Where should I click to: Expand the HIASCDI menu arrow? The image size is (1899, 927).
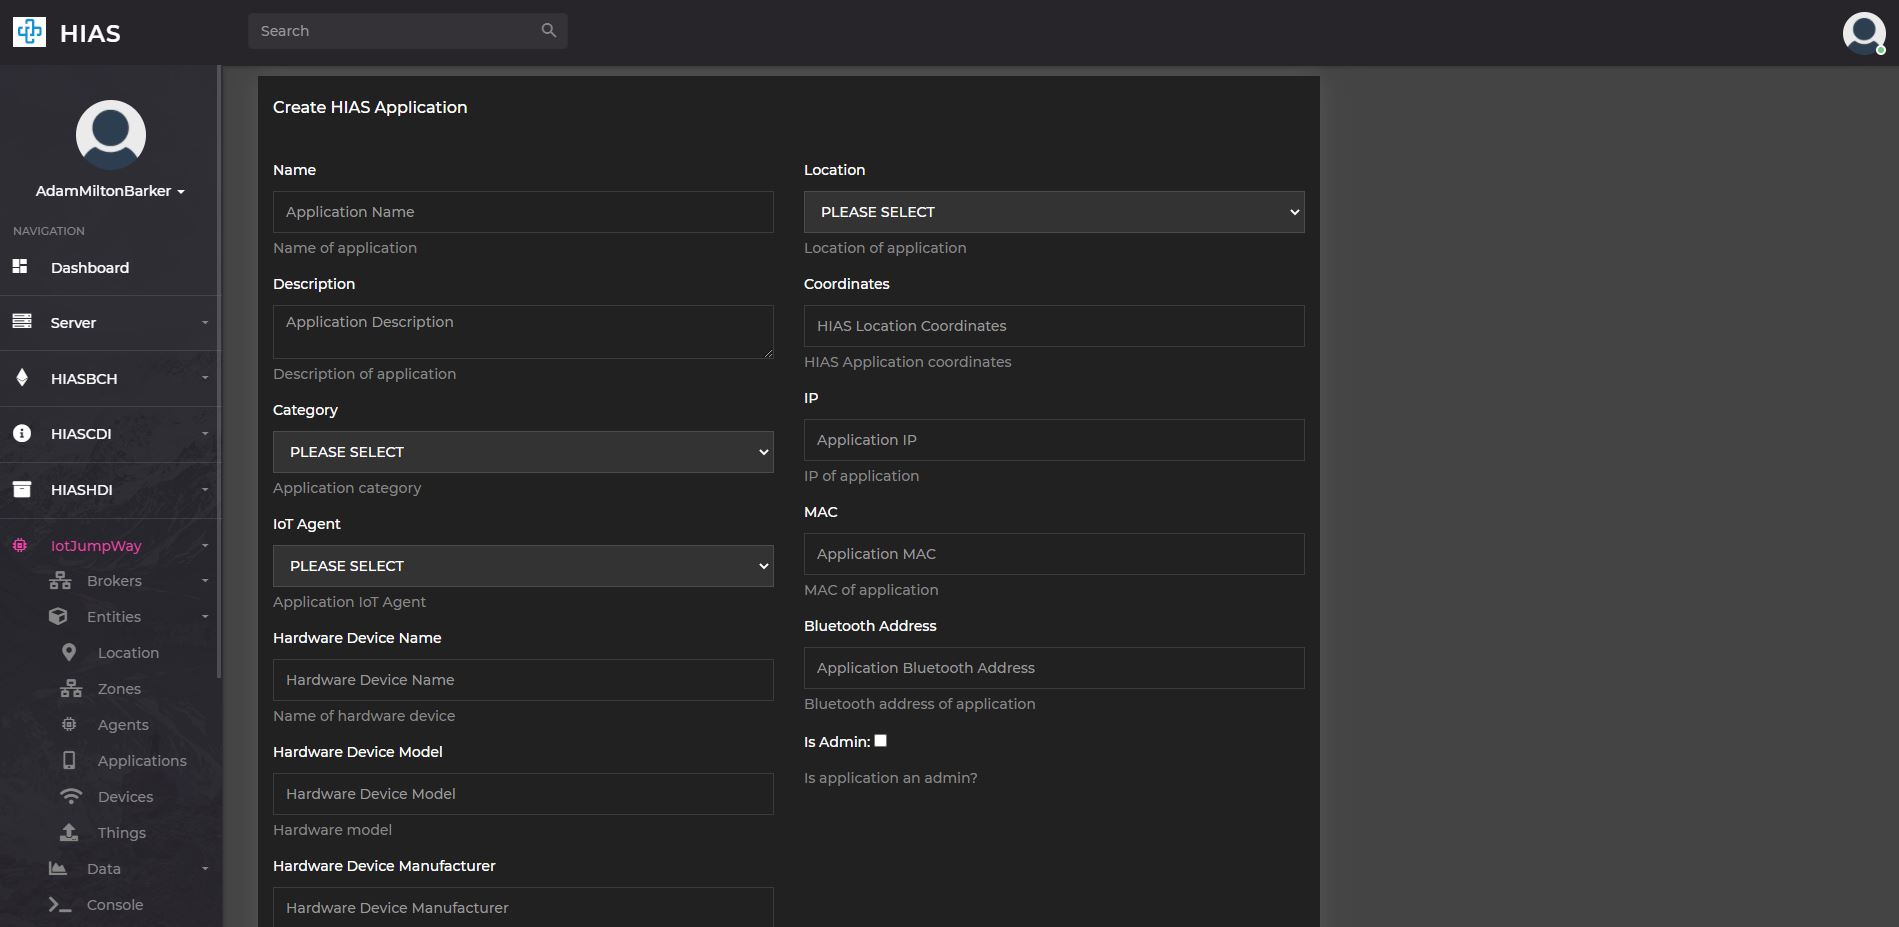(205, 433)
